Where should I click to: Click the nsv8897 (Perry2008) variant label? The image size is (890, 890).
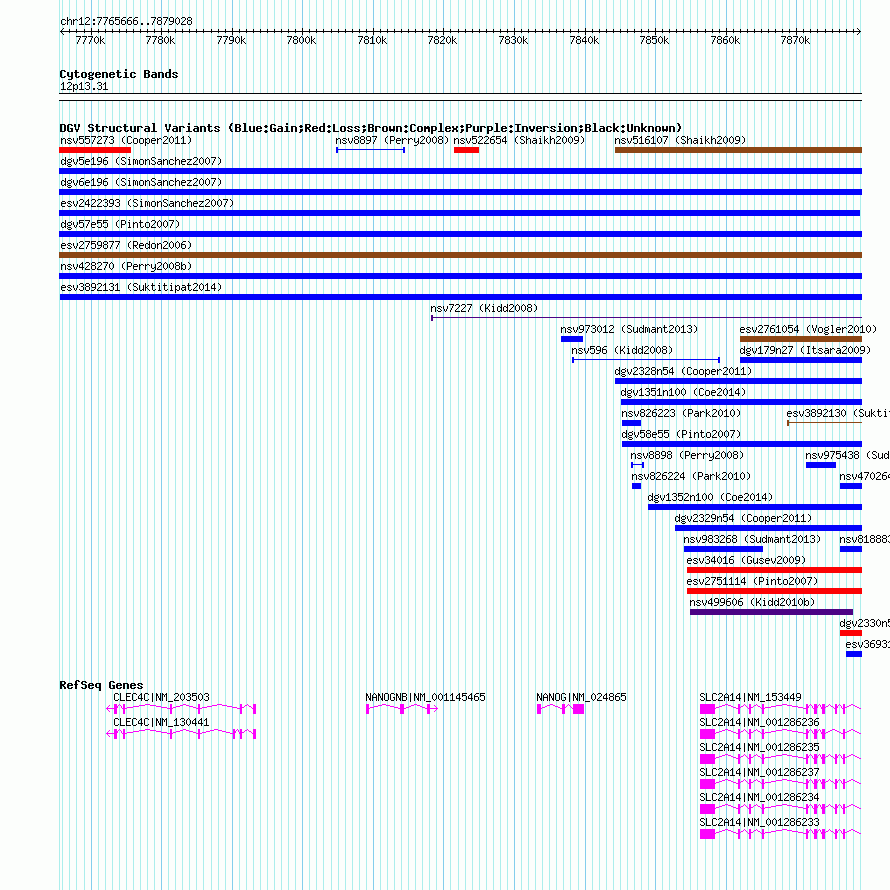[392, 140]
